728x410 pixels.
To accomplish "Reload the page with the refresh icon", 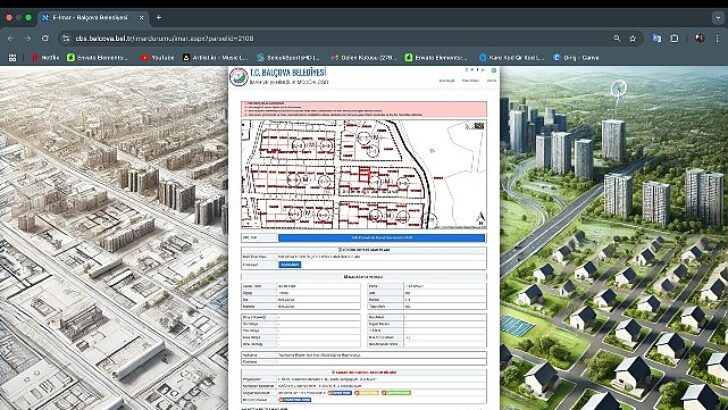I will pyautogui.click(x=46, y=38).
